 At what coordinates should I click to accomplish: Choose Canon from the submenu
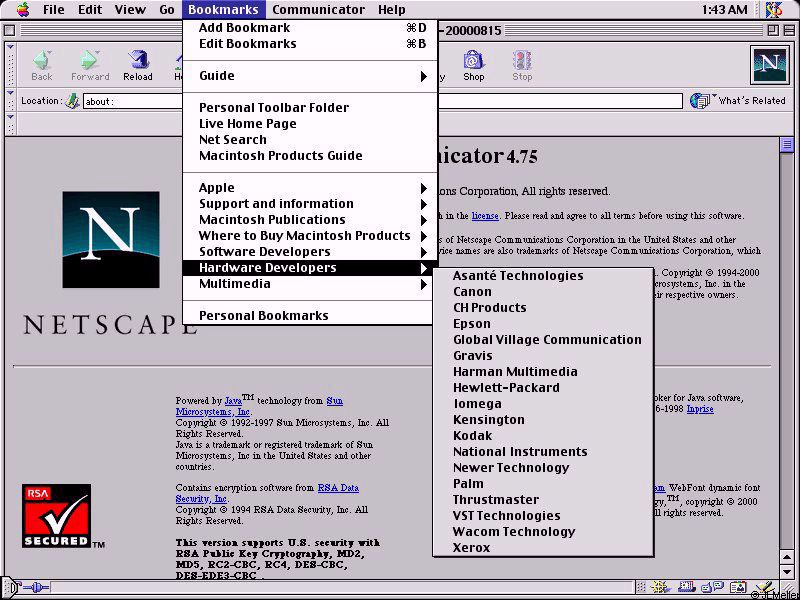click(x=543, y=292)
